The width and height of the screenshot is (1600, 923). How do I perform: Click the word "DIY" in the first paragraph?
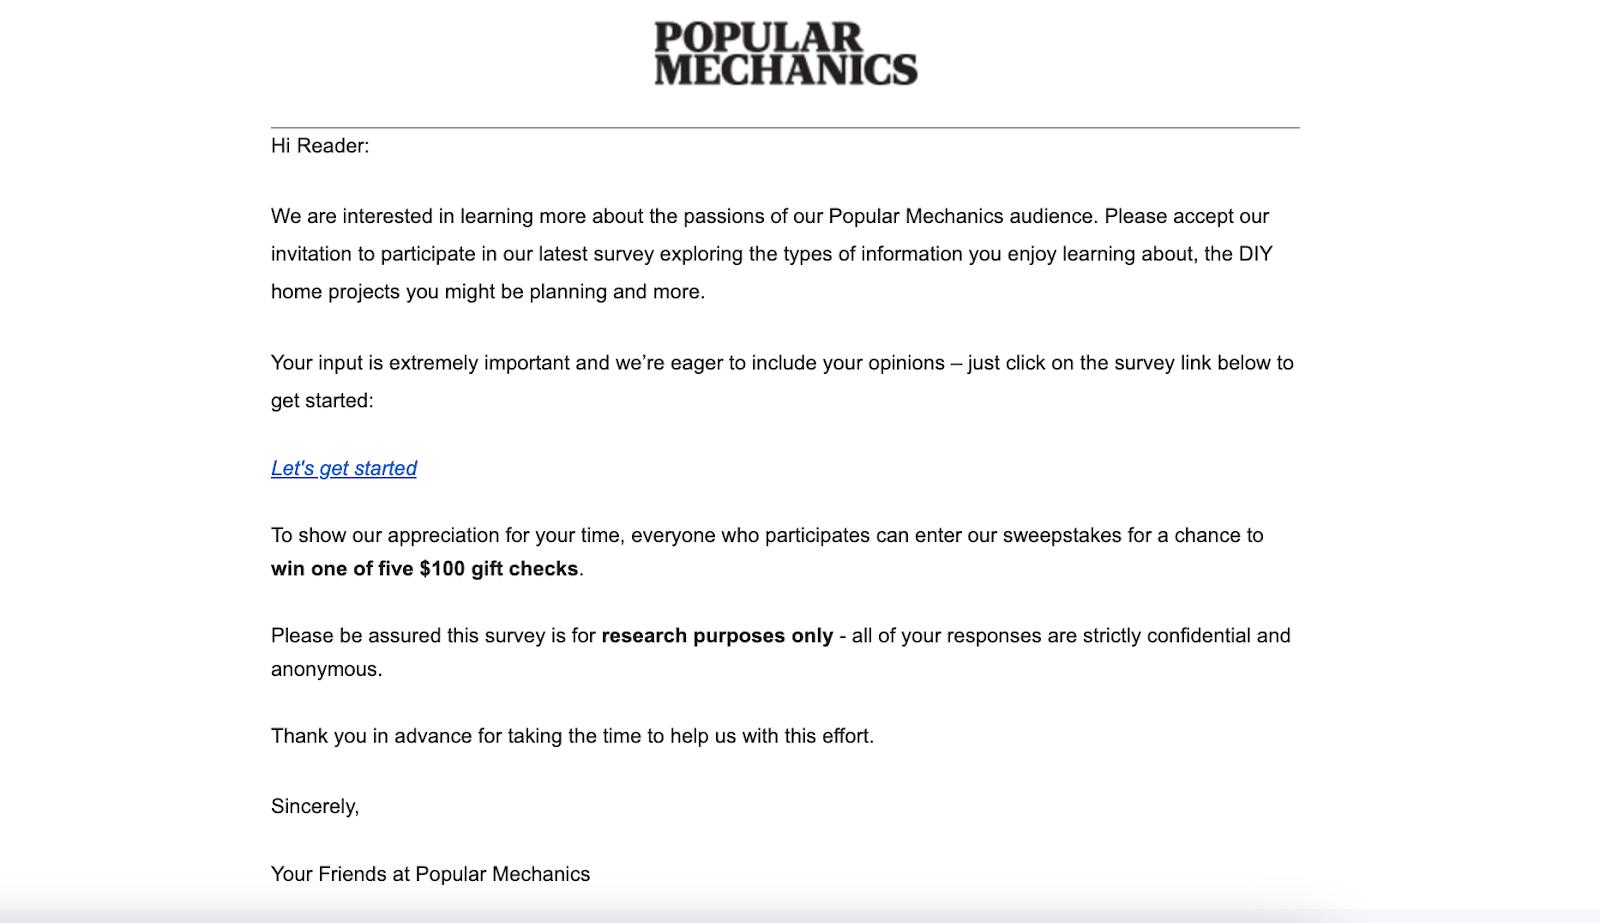click(x=1255, y=254)
